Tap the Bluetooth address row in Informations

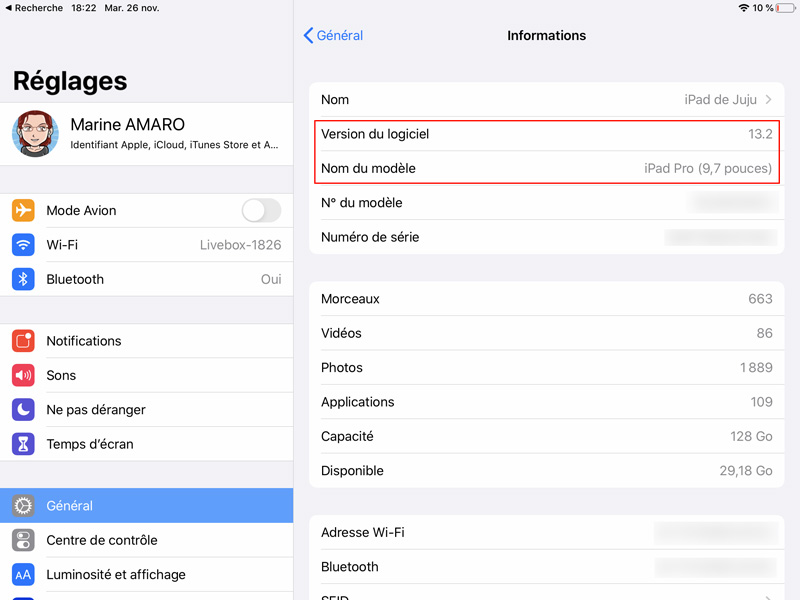(x=546, y=567)
